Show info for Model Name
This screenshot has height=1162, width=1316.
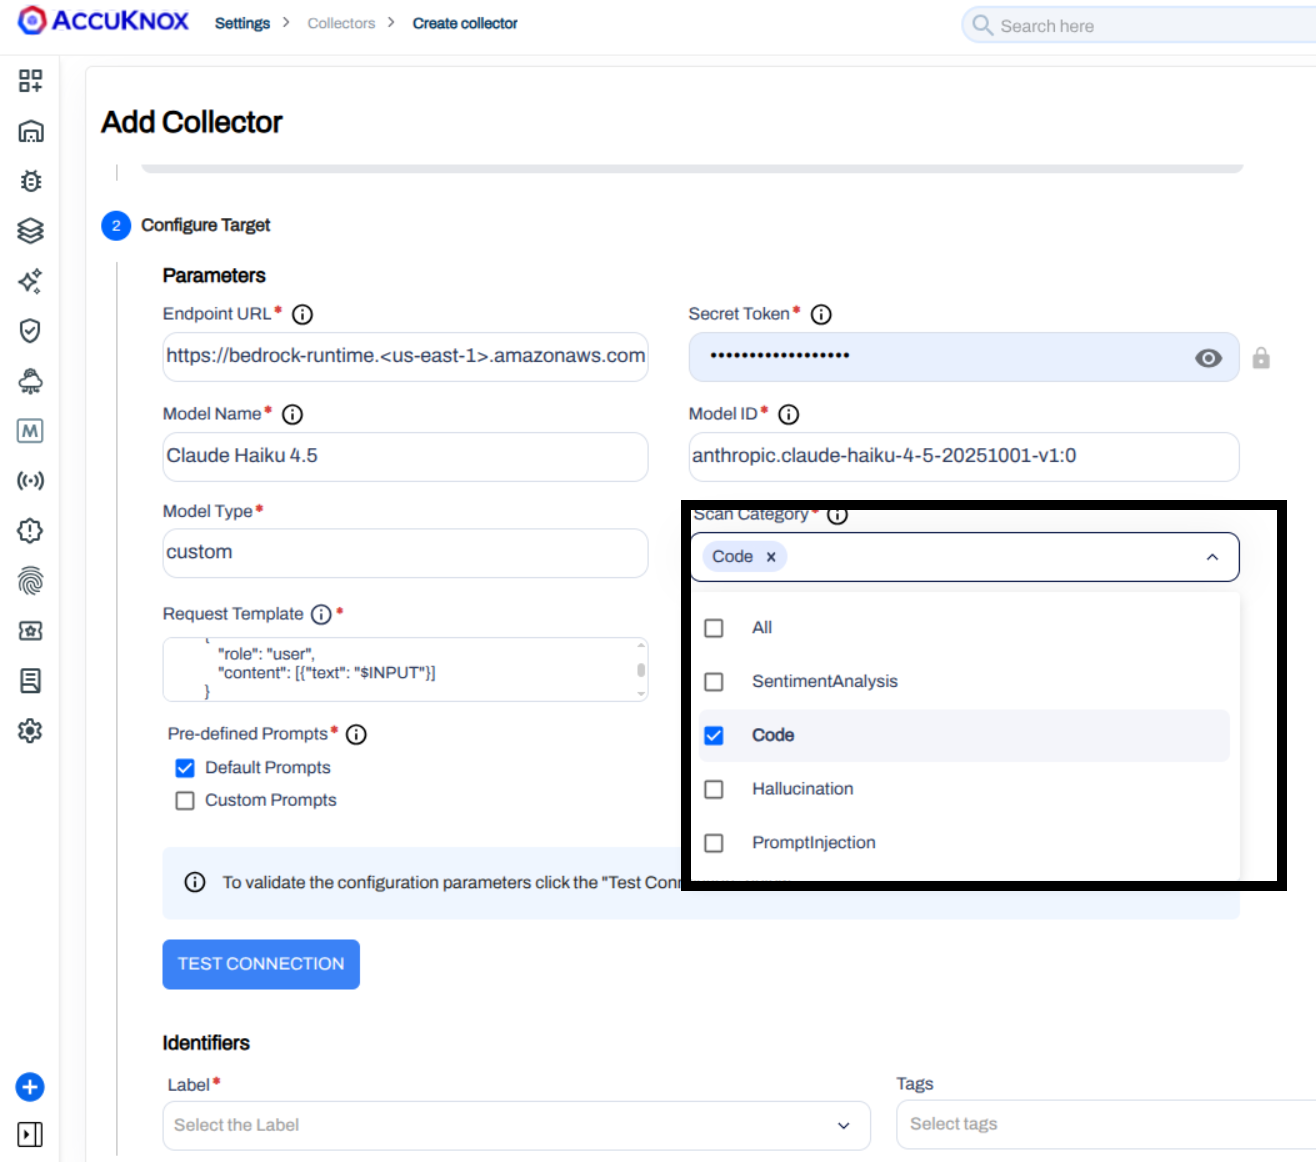click(x=292, y=415)
